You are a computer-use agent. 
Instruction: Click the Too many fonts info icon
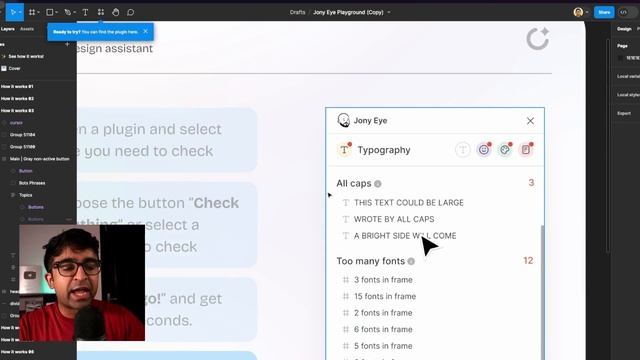[411, 261]
